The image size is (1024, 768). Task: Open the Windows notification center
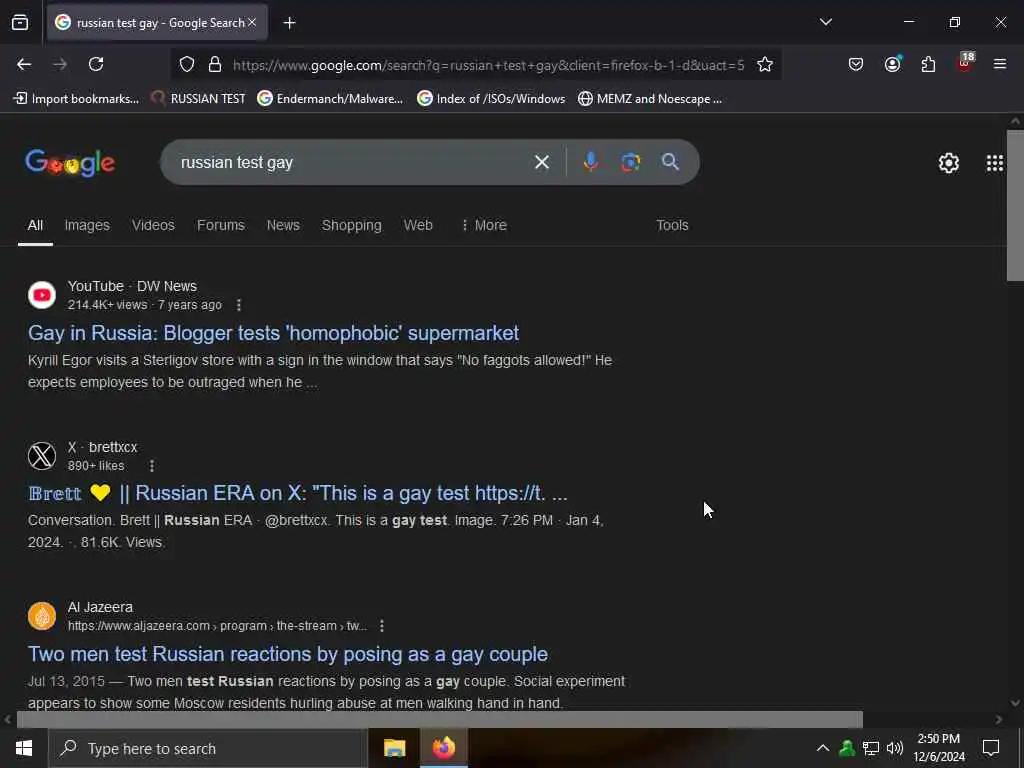(991, 748)
